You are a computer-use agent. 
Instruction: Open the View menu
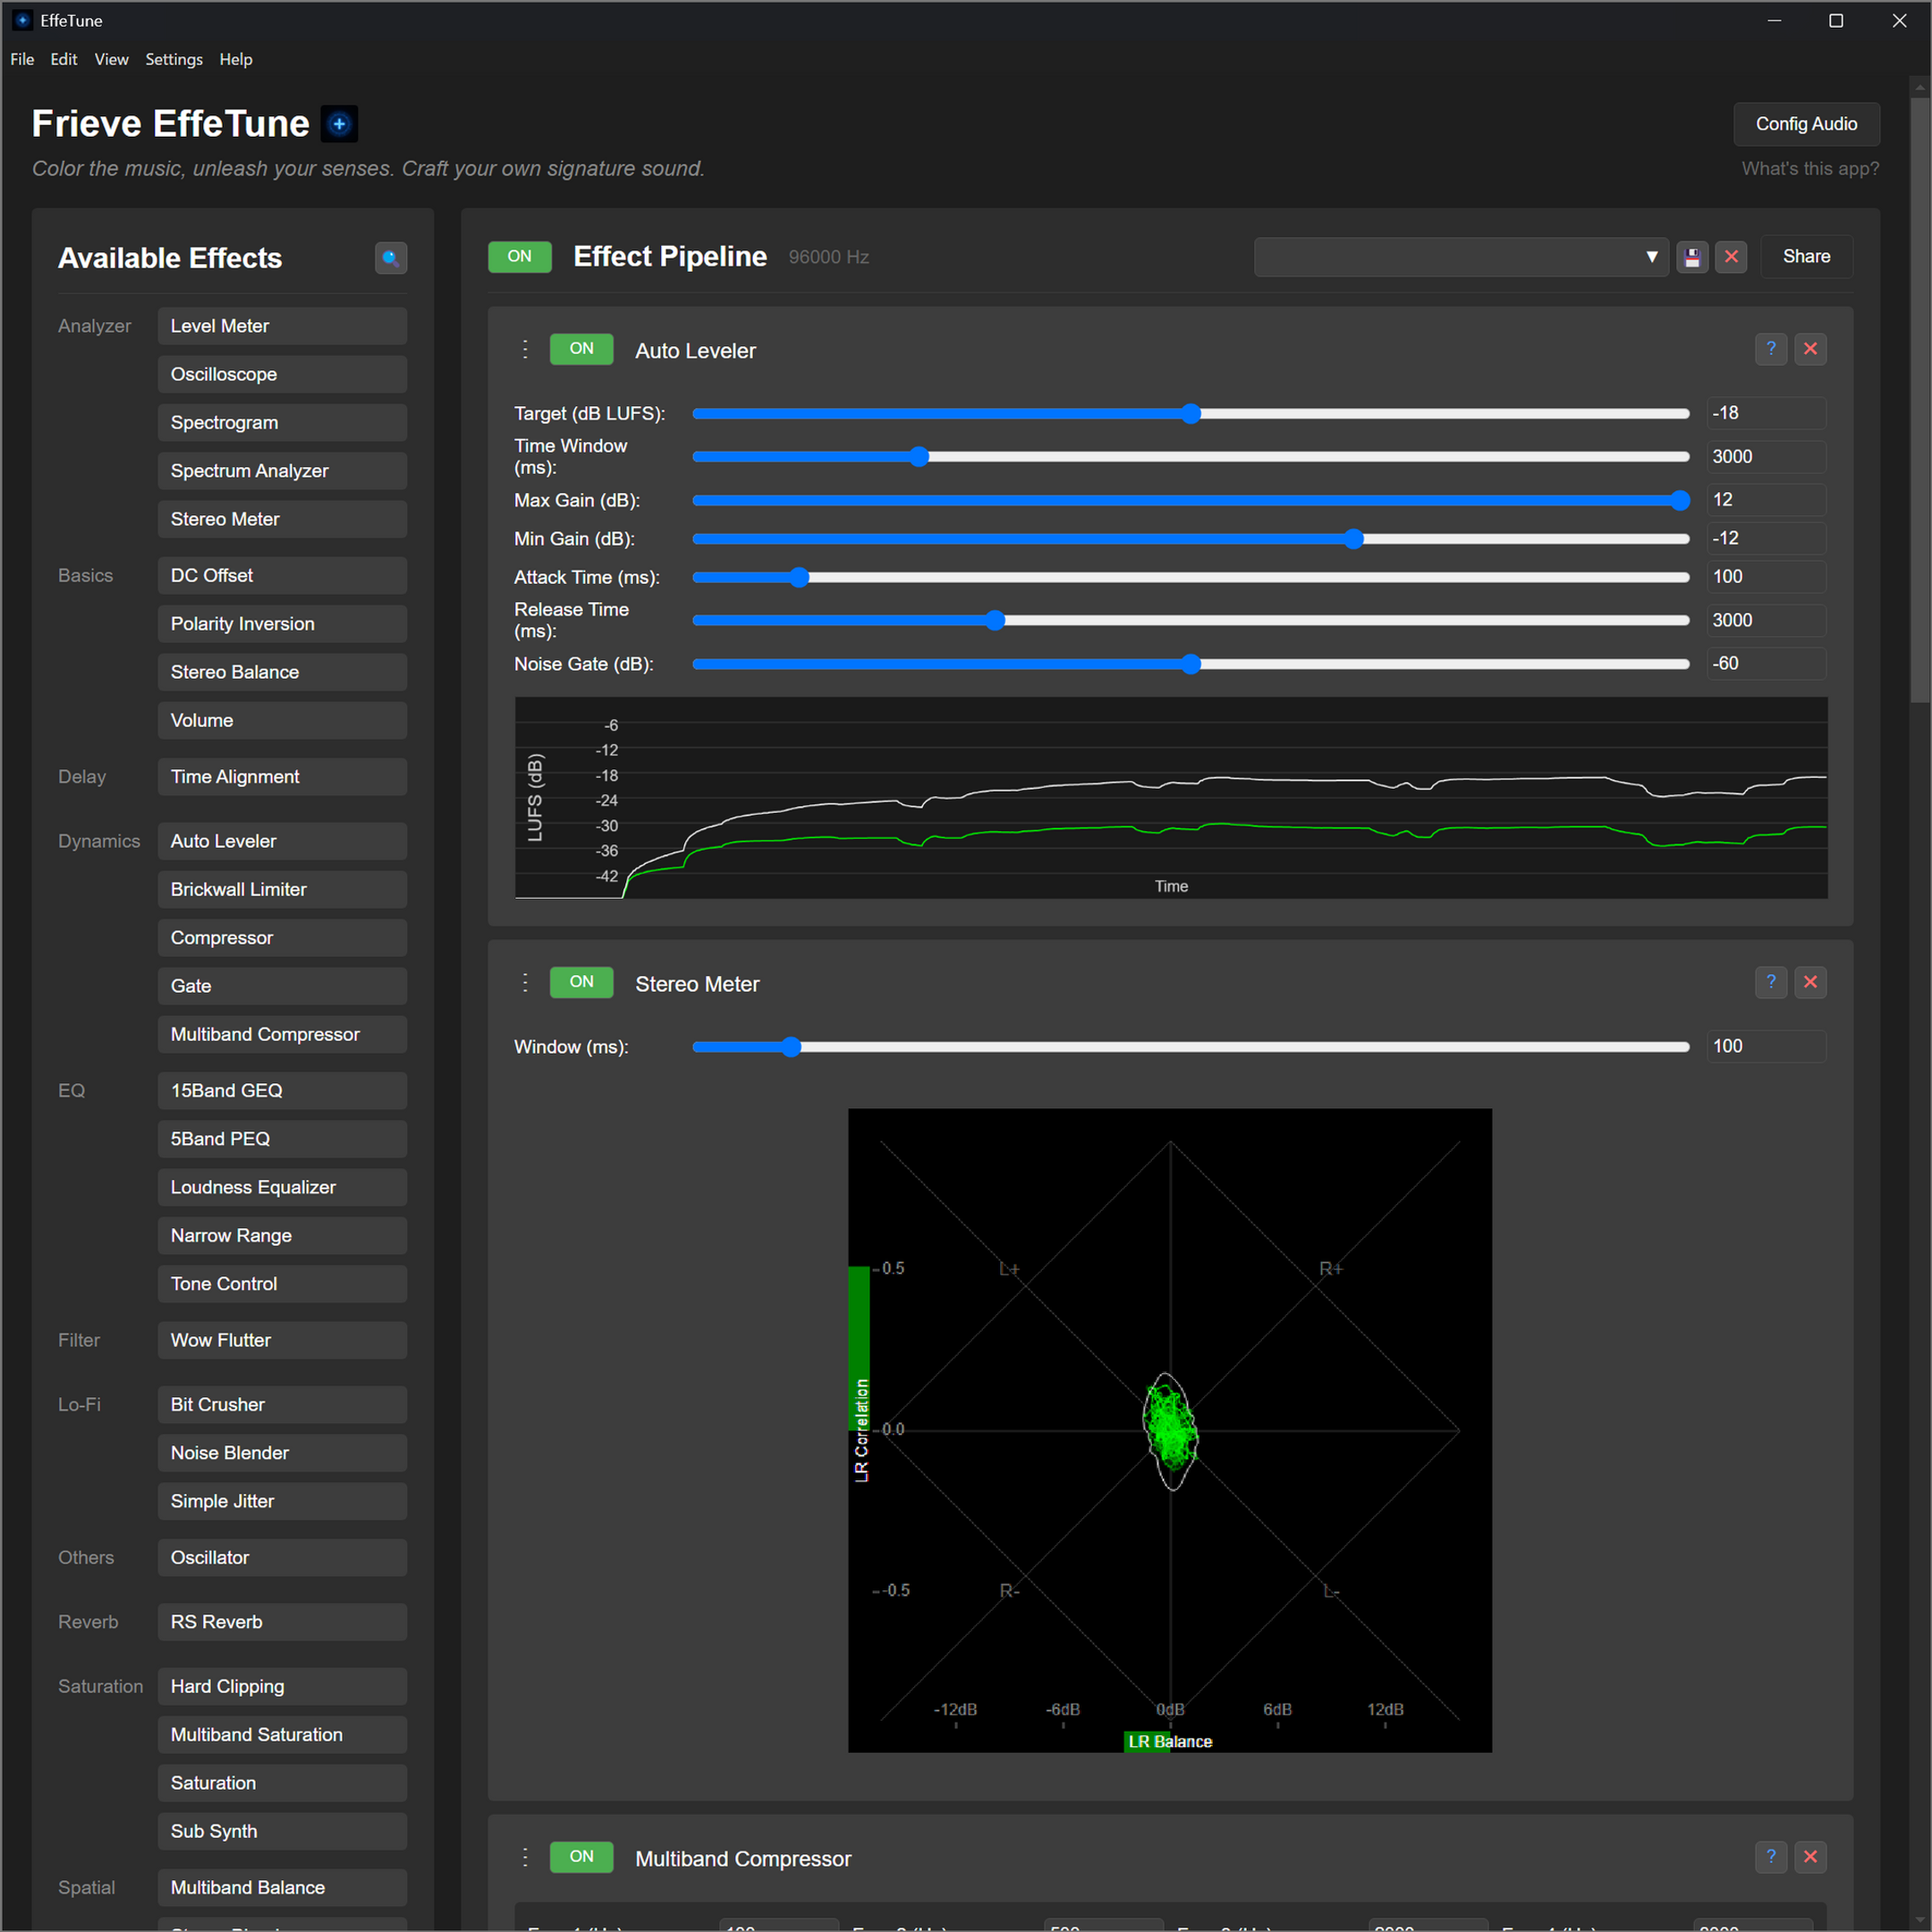click(x=111, y=60)
